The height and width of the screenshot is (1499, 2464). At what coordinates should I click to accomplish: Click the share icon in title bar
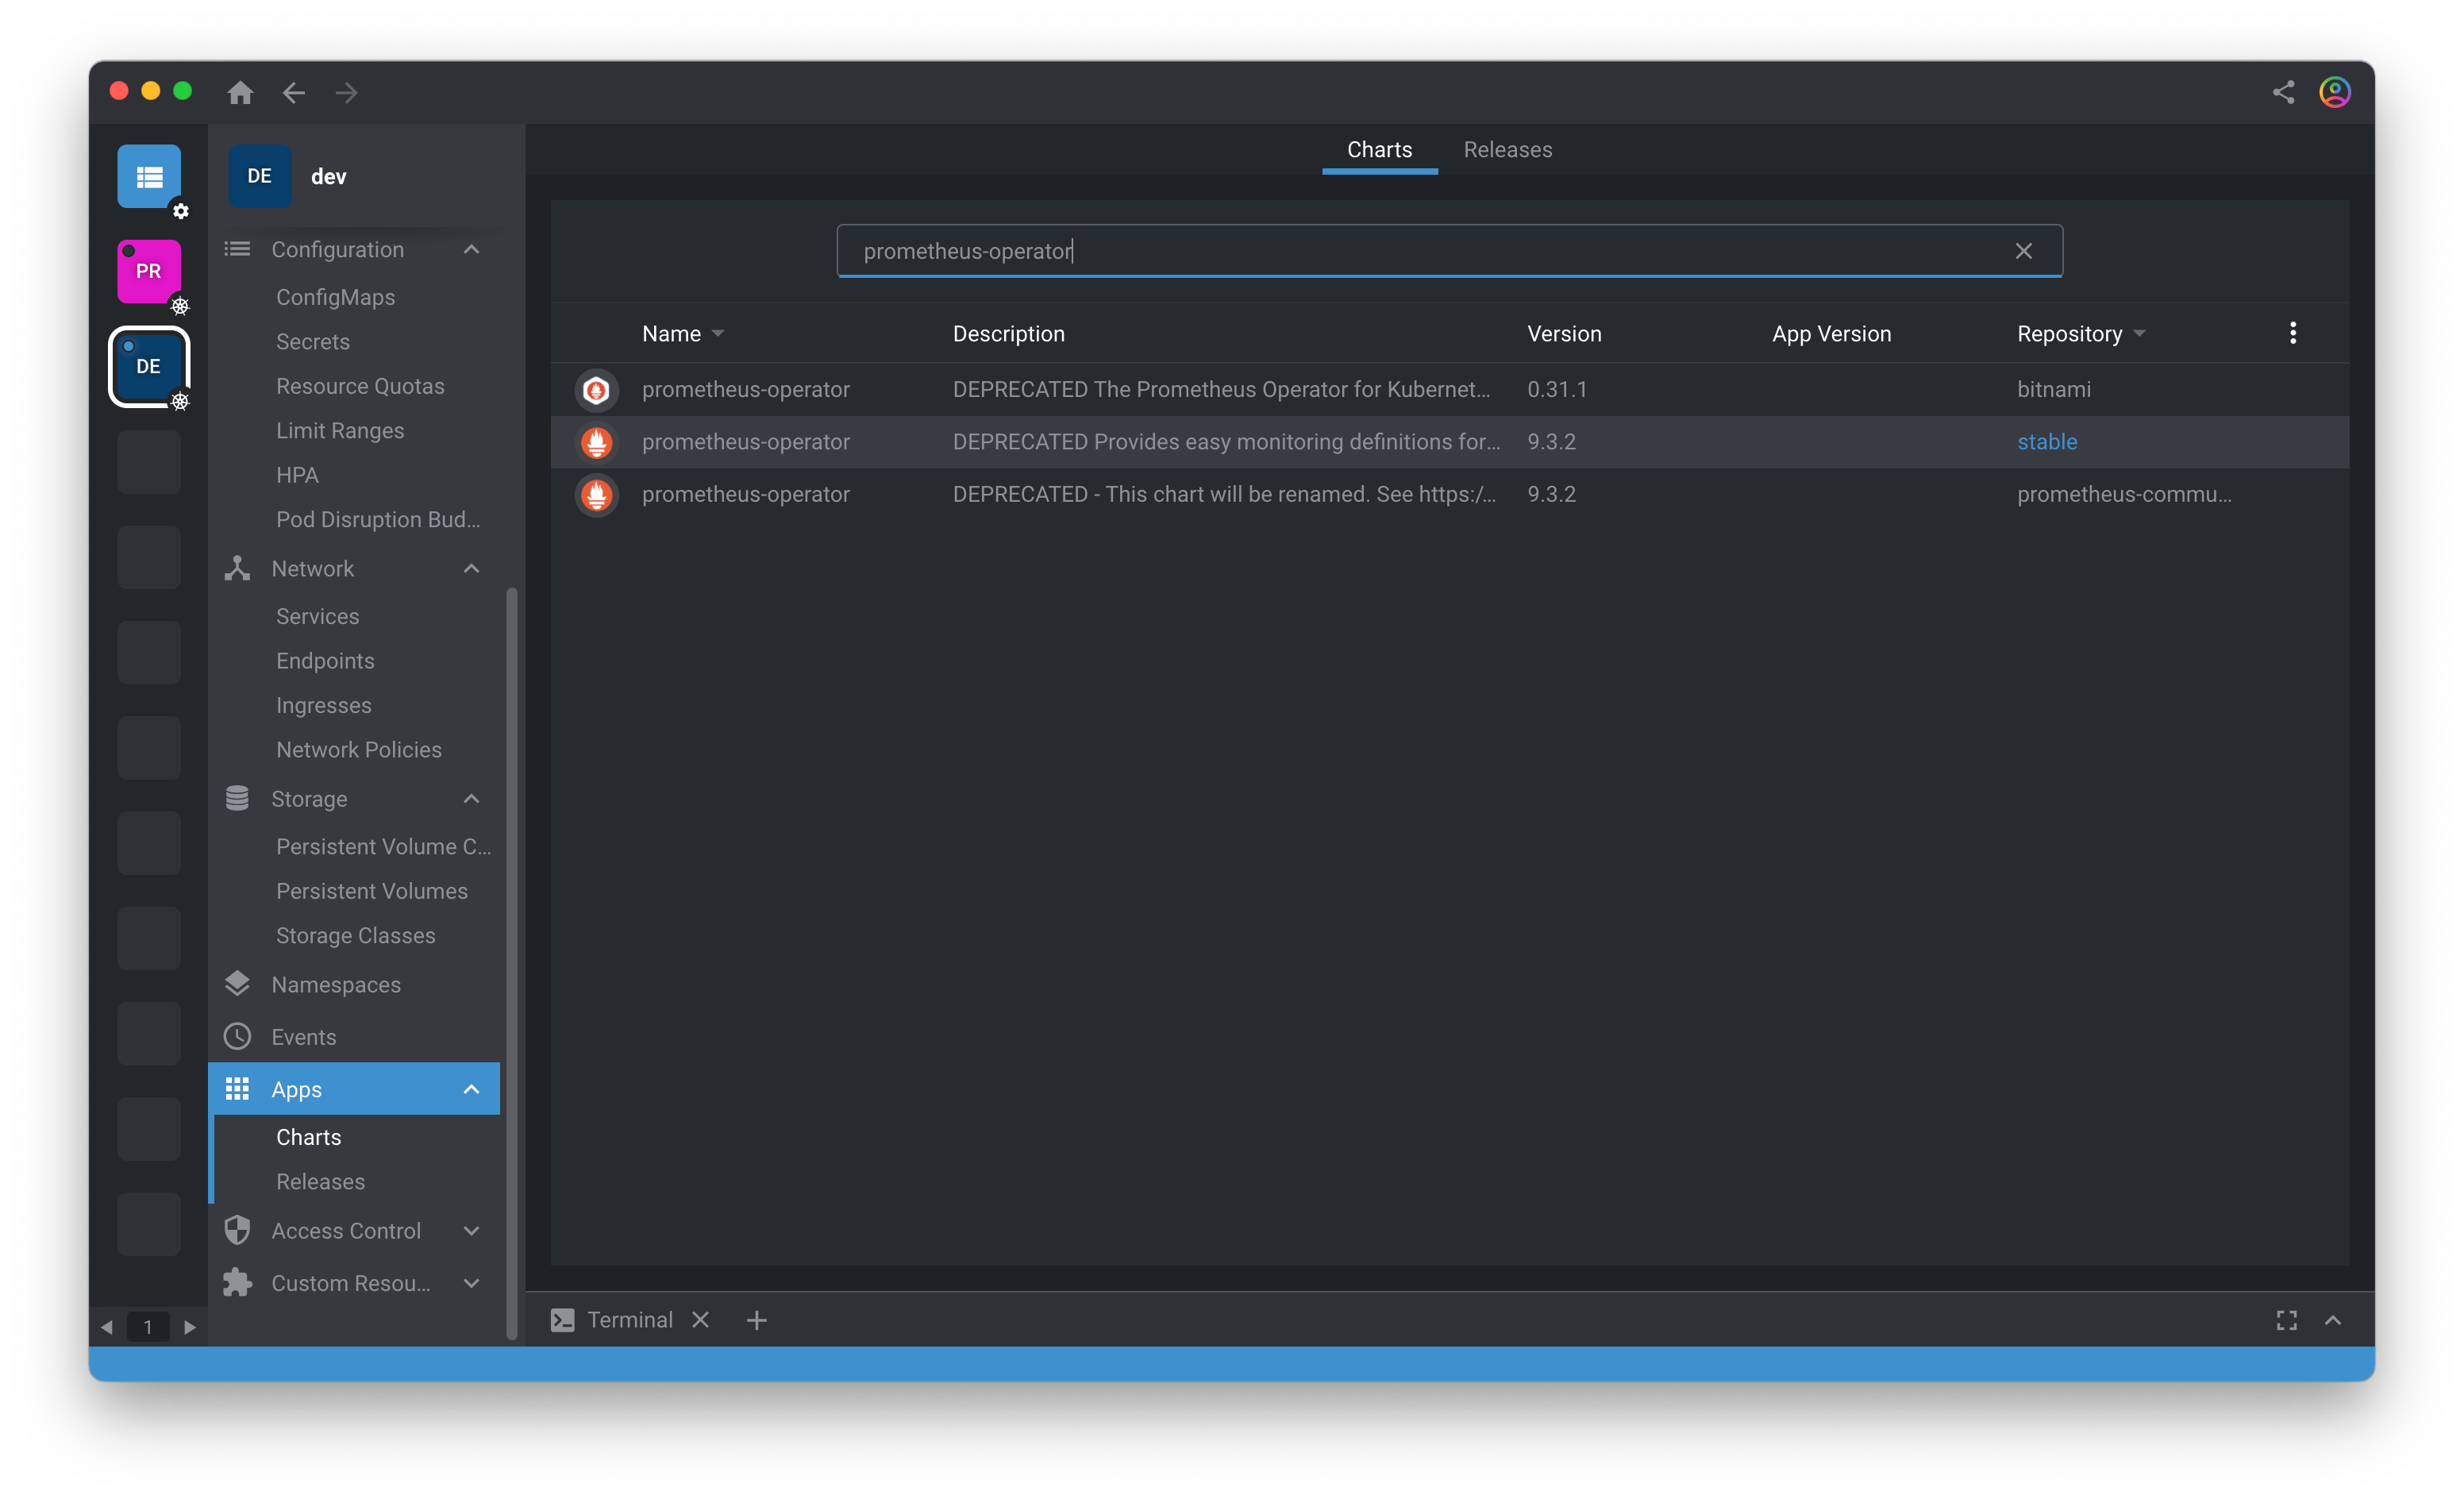point(2283,91)
